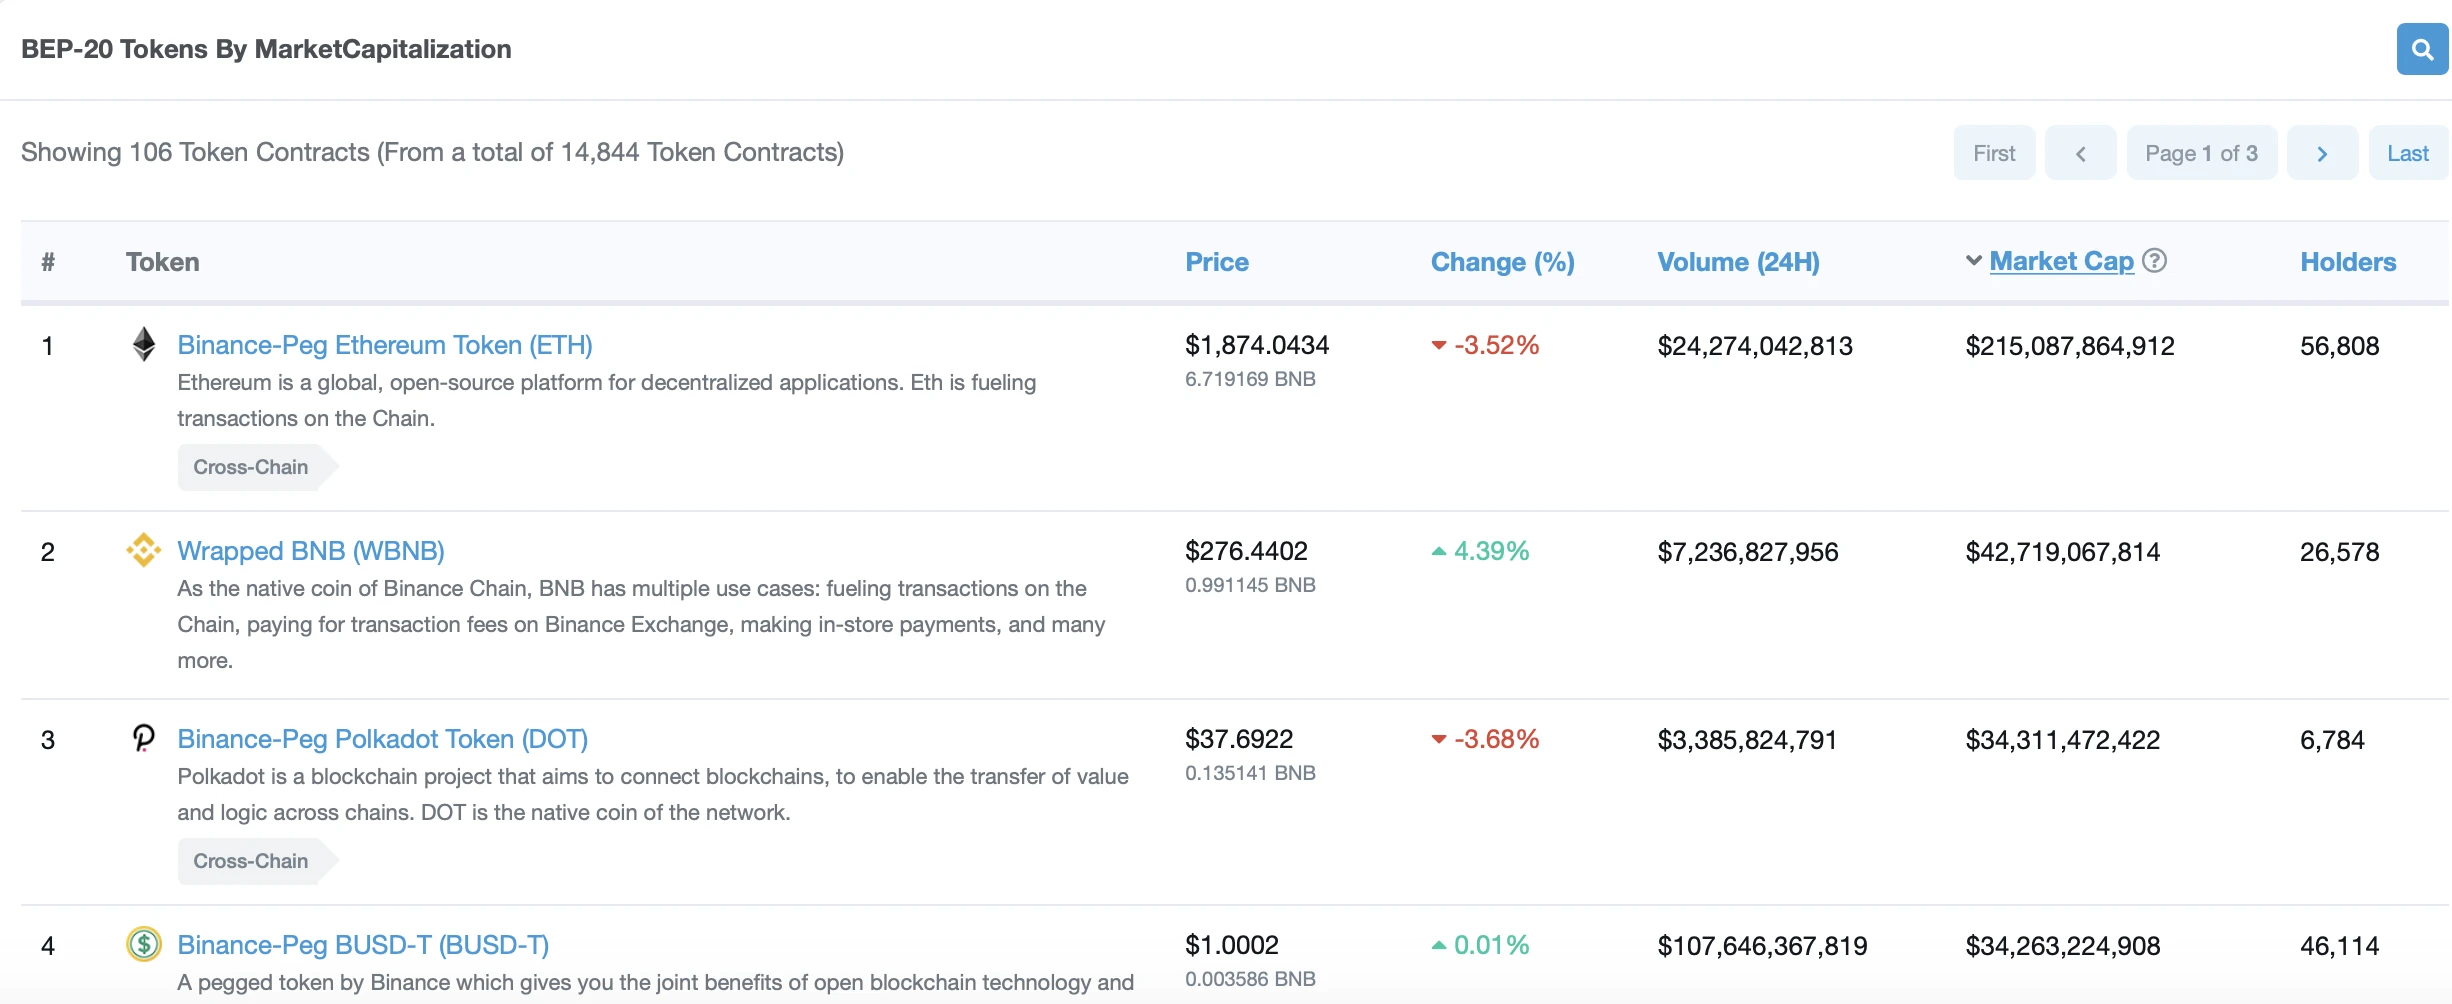Click WBNB change value 4.39%
Screen dimensions: 2452x1004
click(1491, 551)
